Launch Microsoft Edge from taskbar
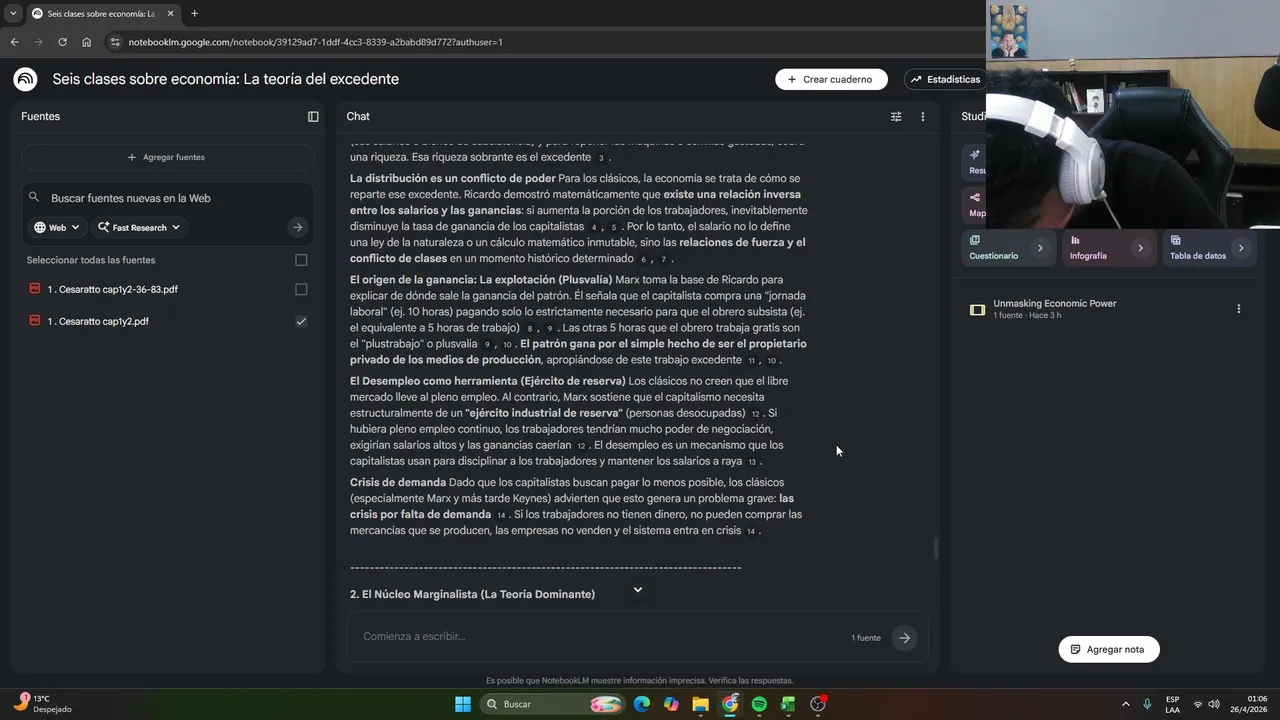The height and width of the screenshot is (720, 1280). [x=642, y=704]
